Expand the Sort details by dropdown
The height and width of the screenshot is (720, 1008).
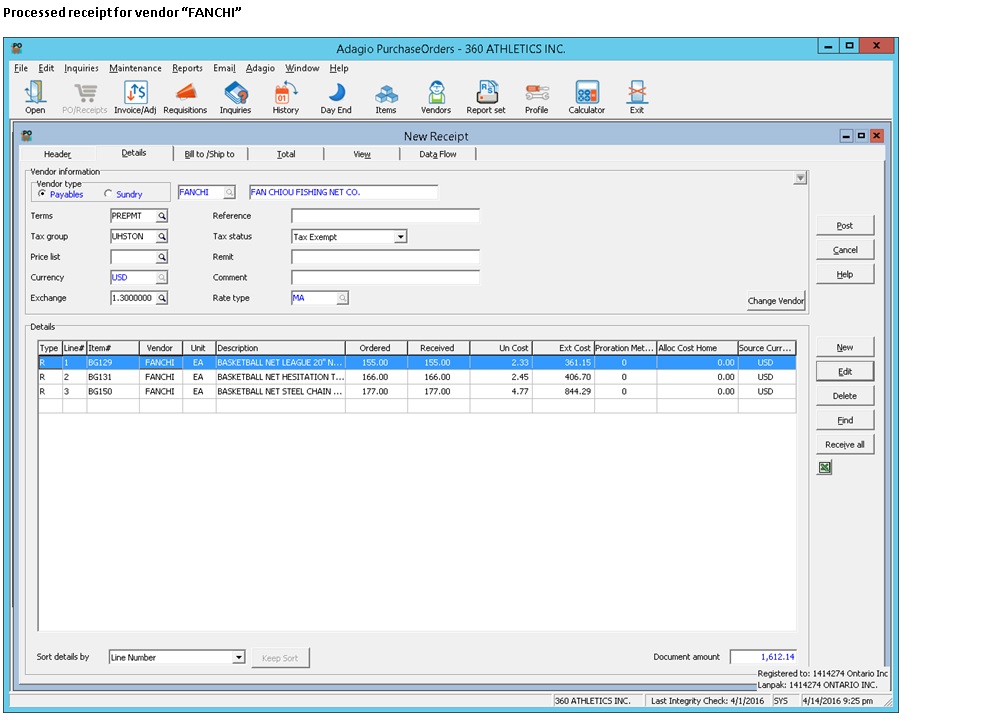point(238,658)
